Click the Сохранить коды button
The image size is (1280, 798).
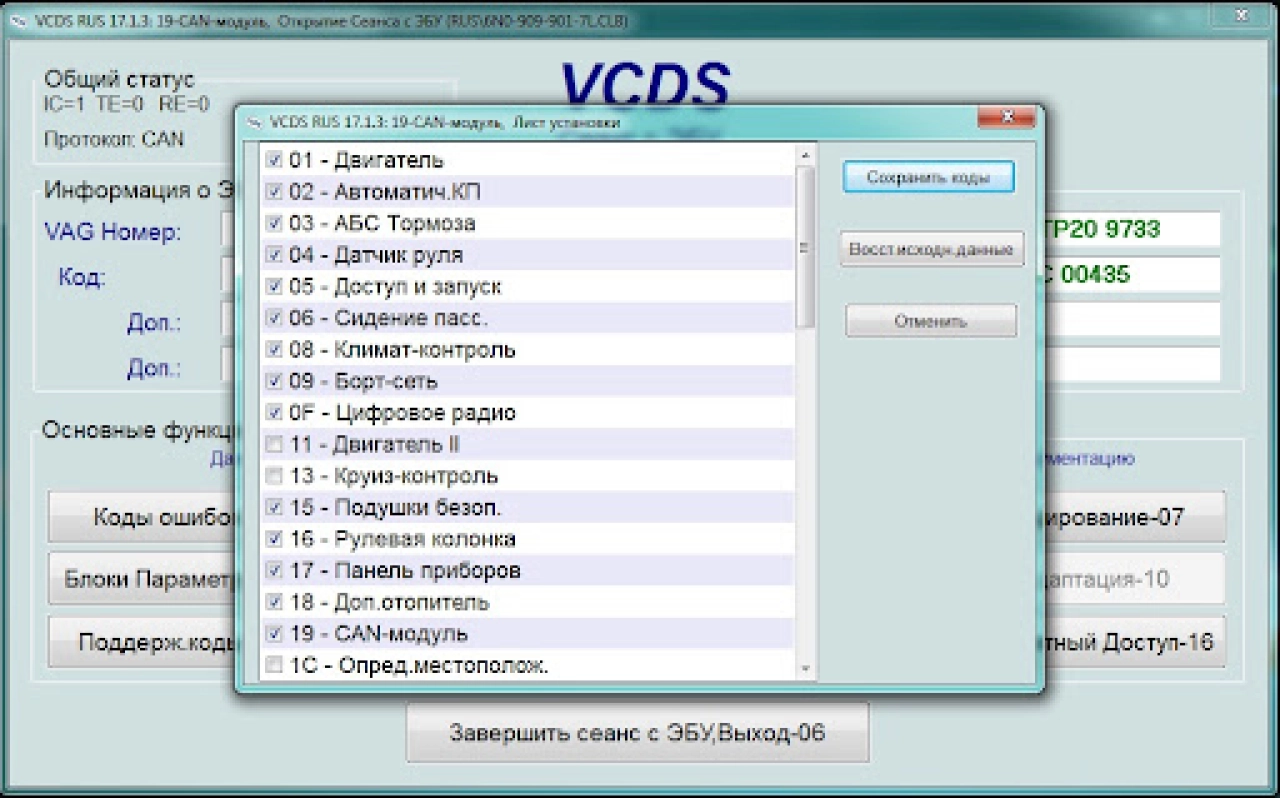[929, 177]
